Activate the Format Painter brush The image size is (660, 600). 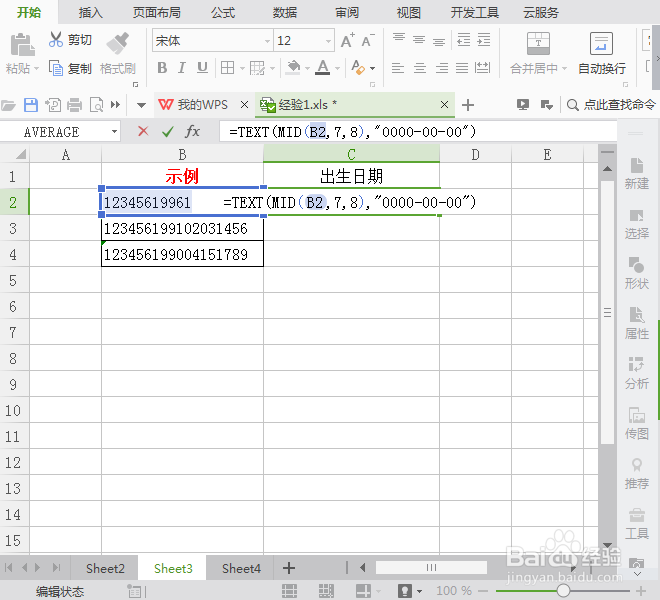coord(117,44)
